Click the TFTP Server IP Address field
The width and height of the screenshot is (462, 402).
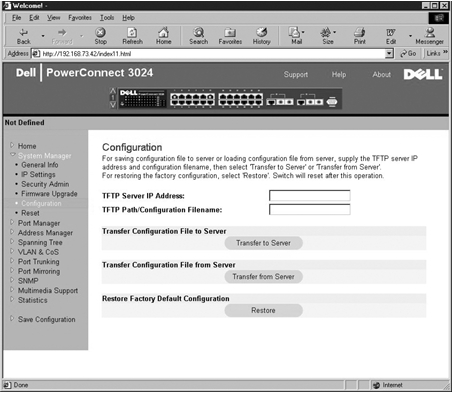[x=310, y=196]
